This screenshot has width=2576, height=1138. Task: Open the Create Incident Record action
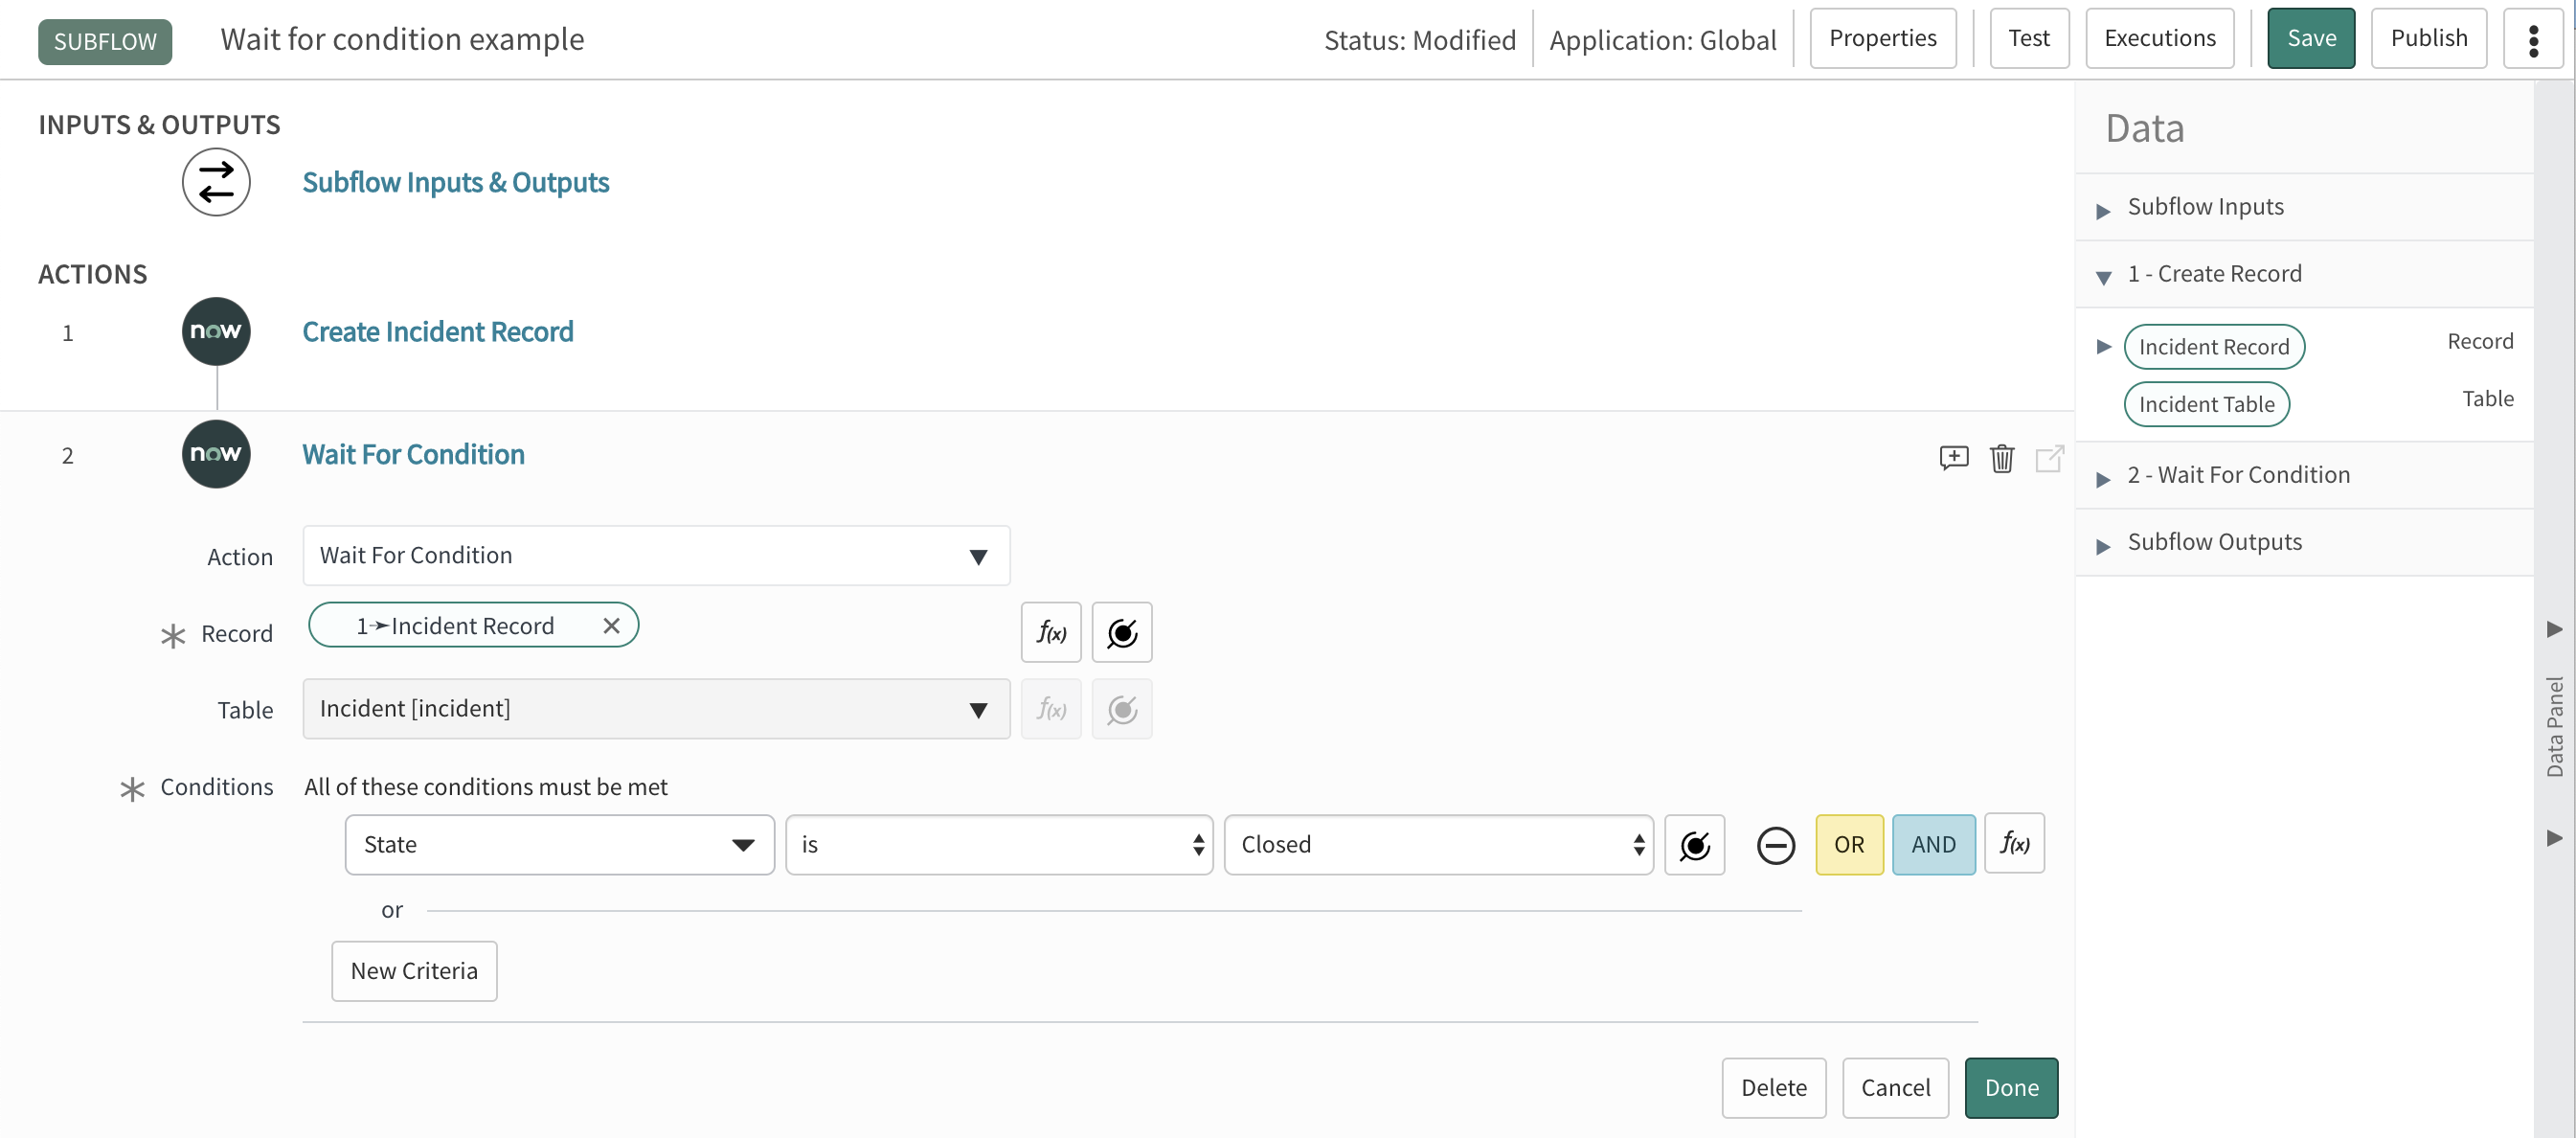(x=438, y=332)
